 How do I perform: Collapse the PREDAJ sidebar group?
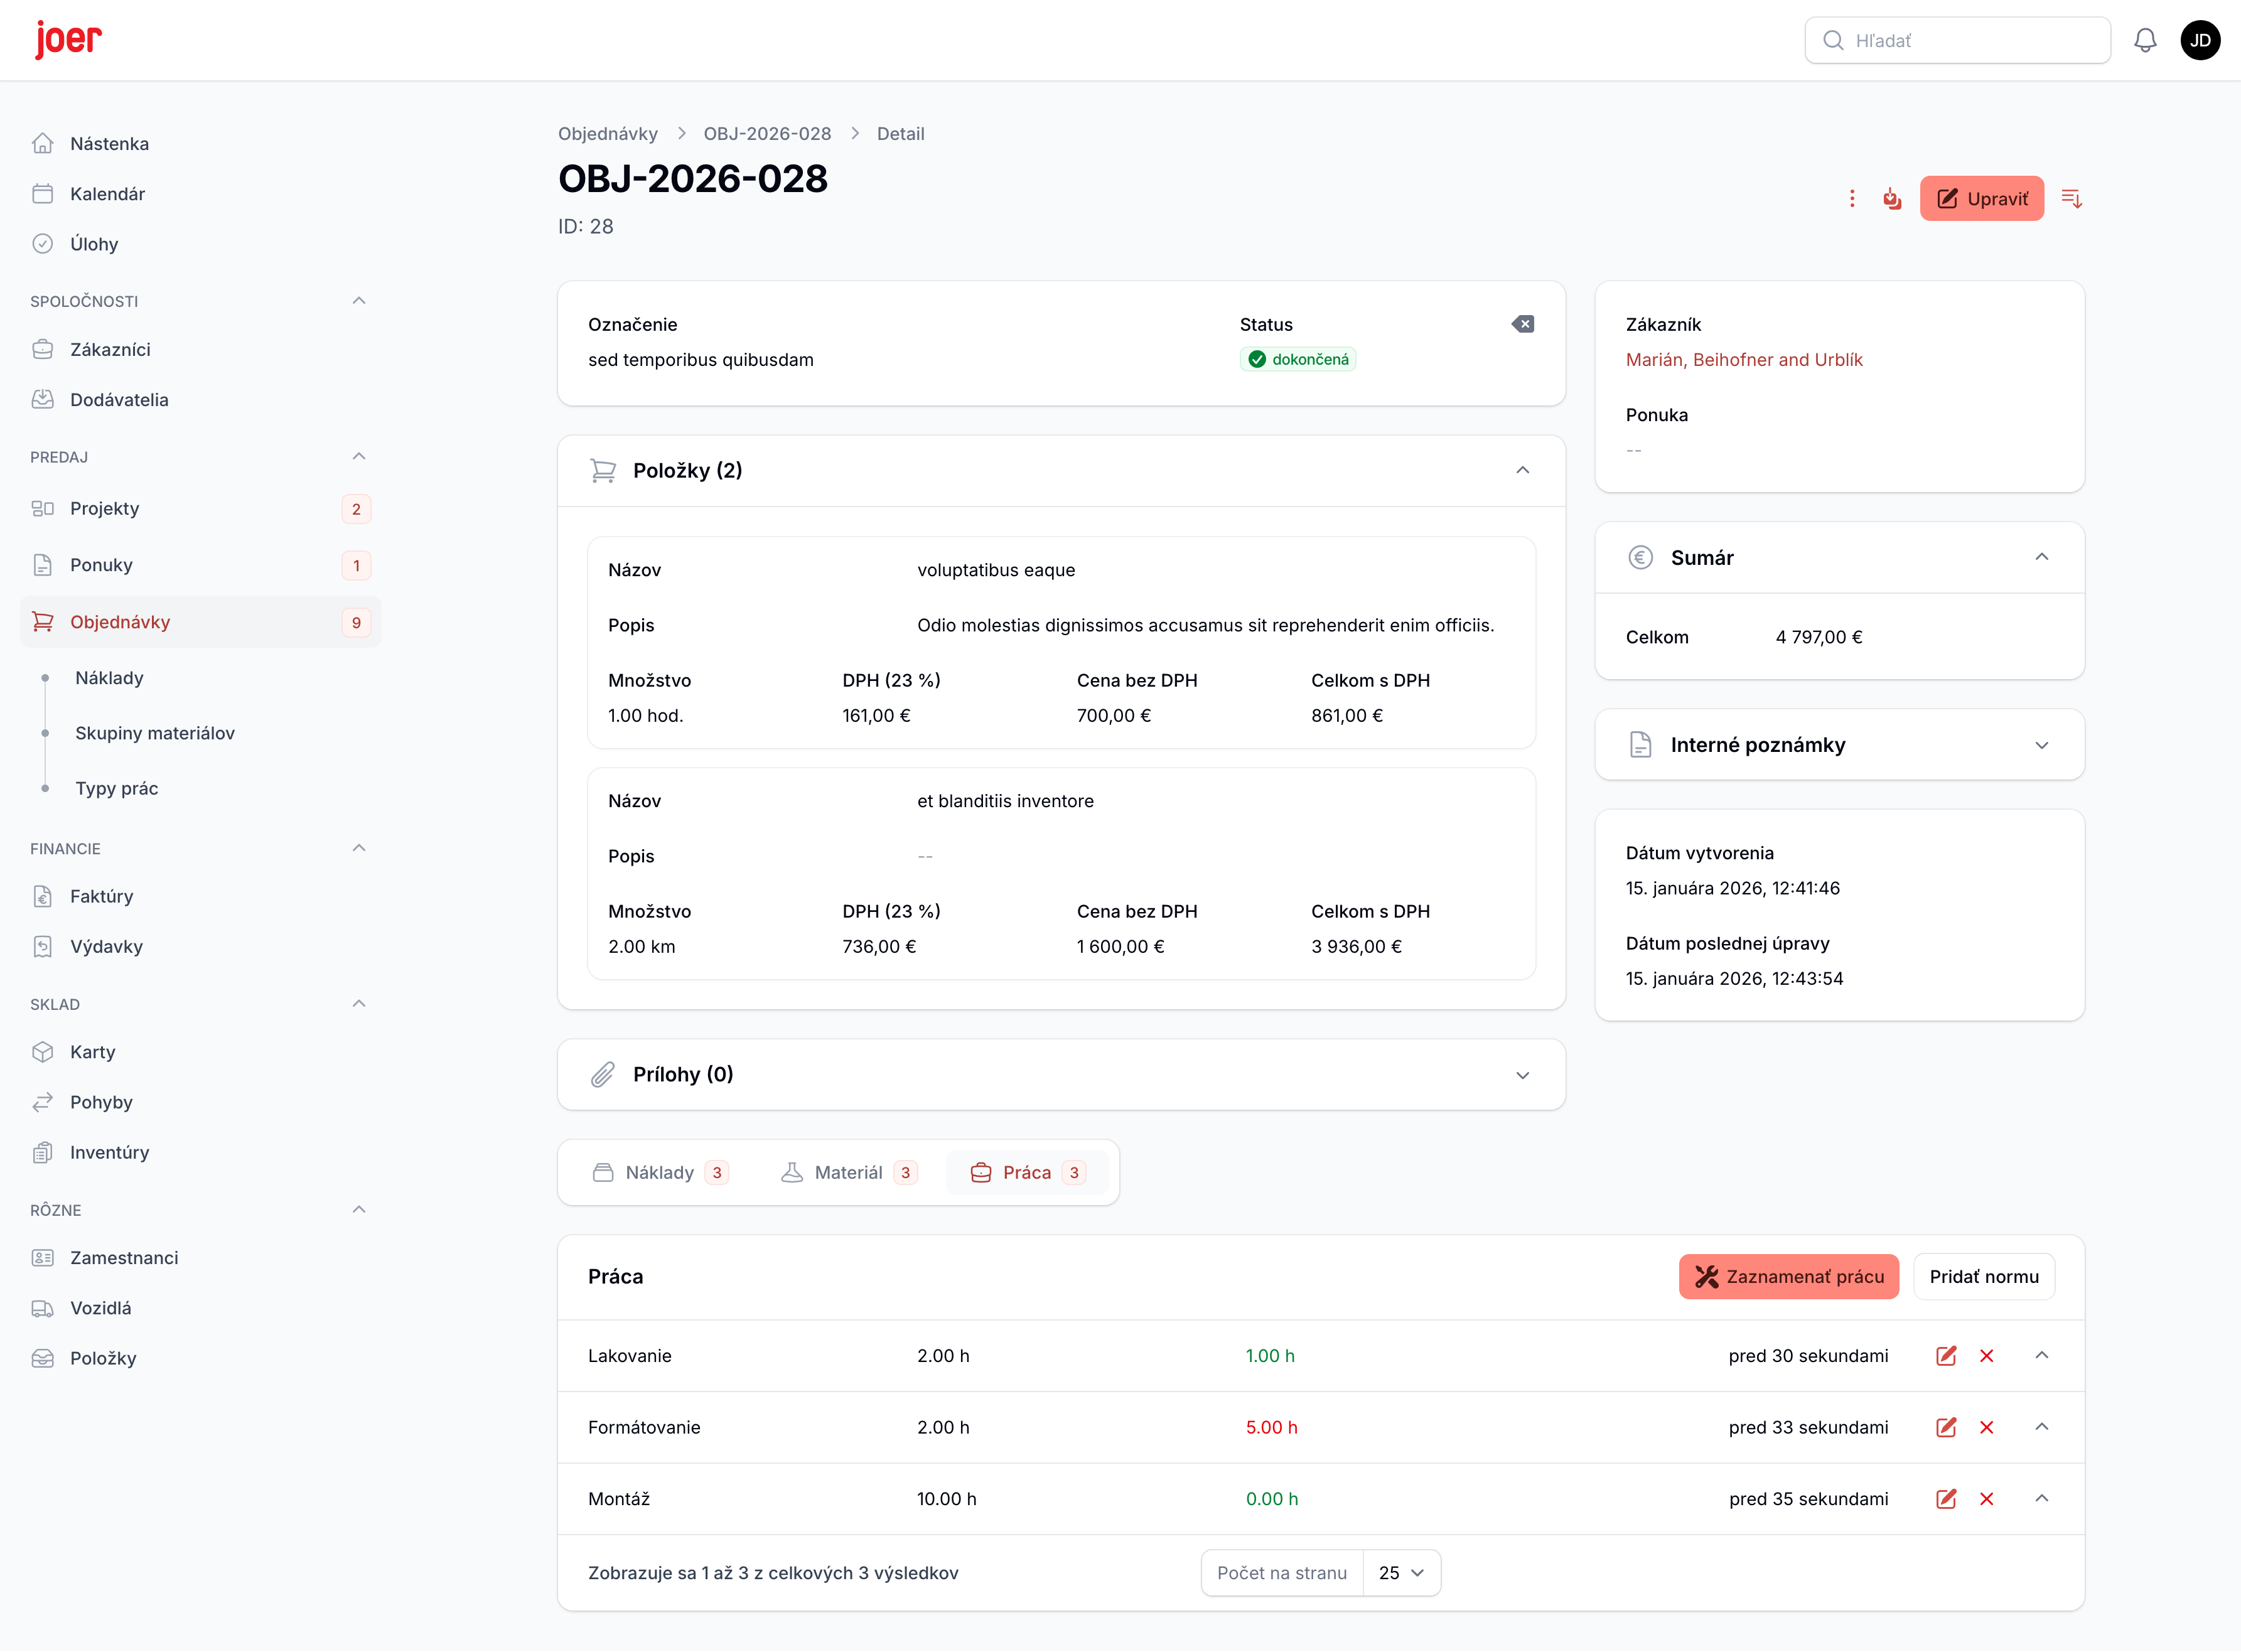point(359,457)
